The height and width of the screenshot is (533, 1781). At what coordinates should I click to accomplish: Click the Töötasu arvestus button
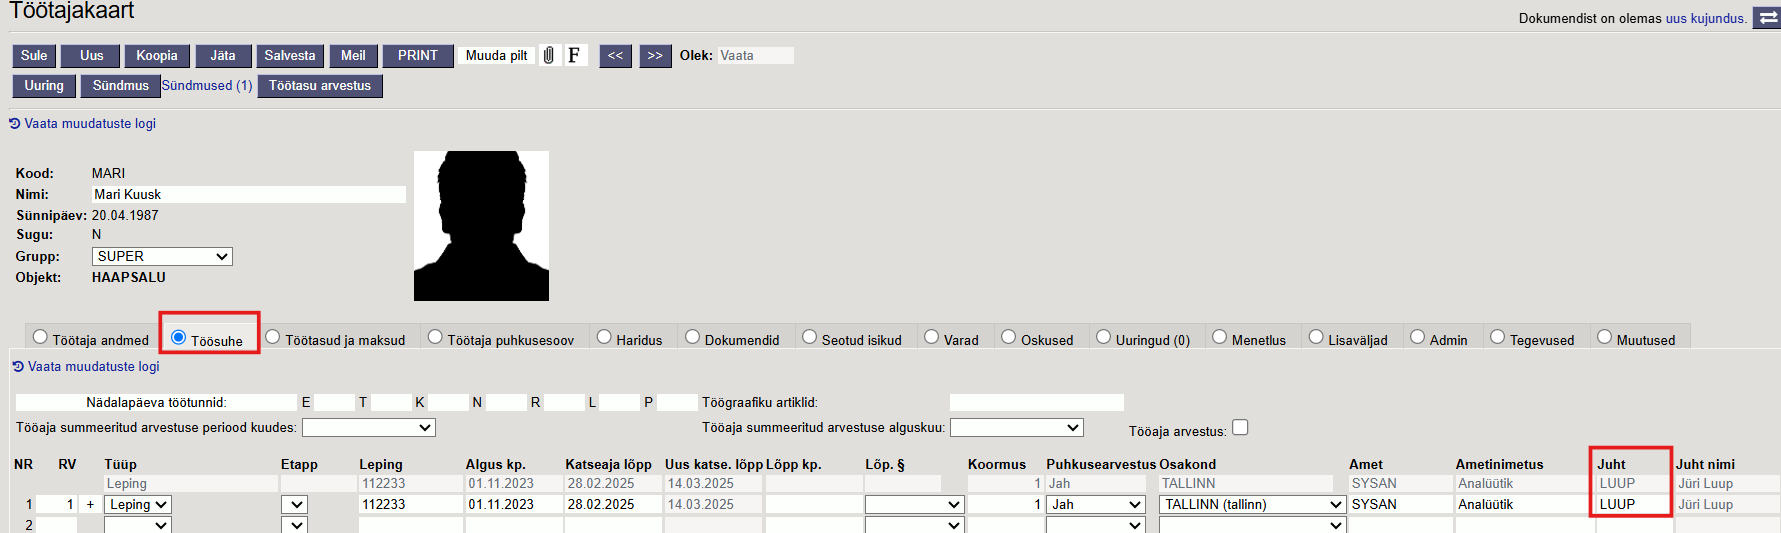point(320,86)
